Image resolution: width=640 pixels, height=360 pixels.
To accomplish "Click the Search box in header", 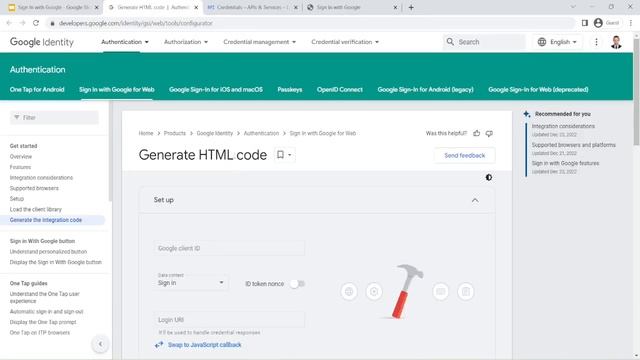I will click(484, 42).
